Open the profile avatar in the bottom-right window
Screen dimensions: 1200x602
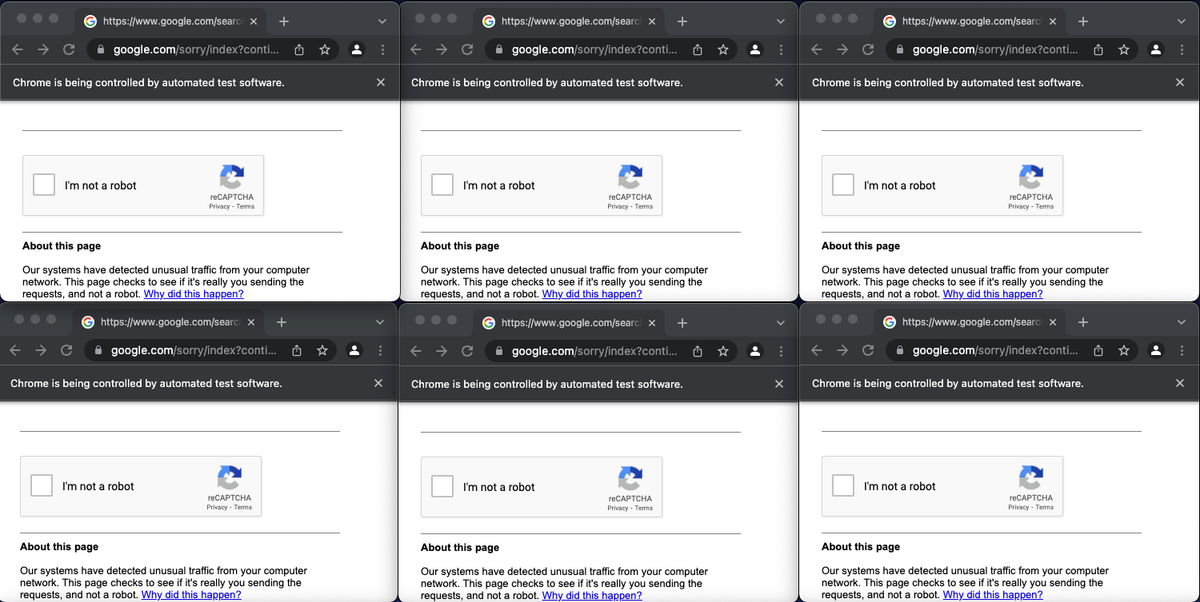click(x=1156, y=350)
